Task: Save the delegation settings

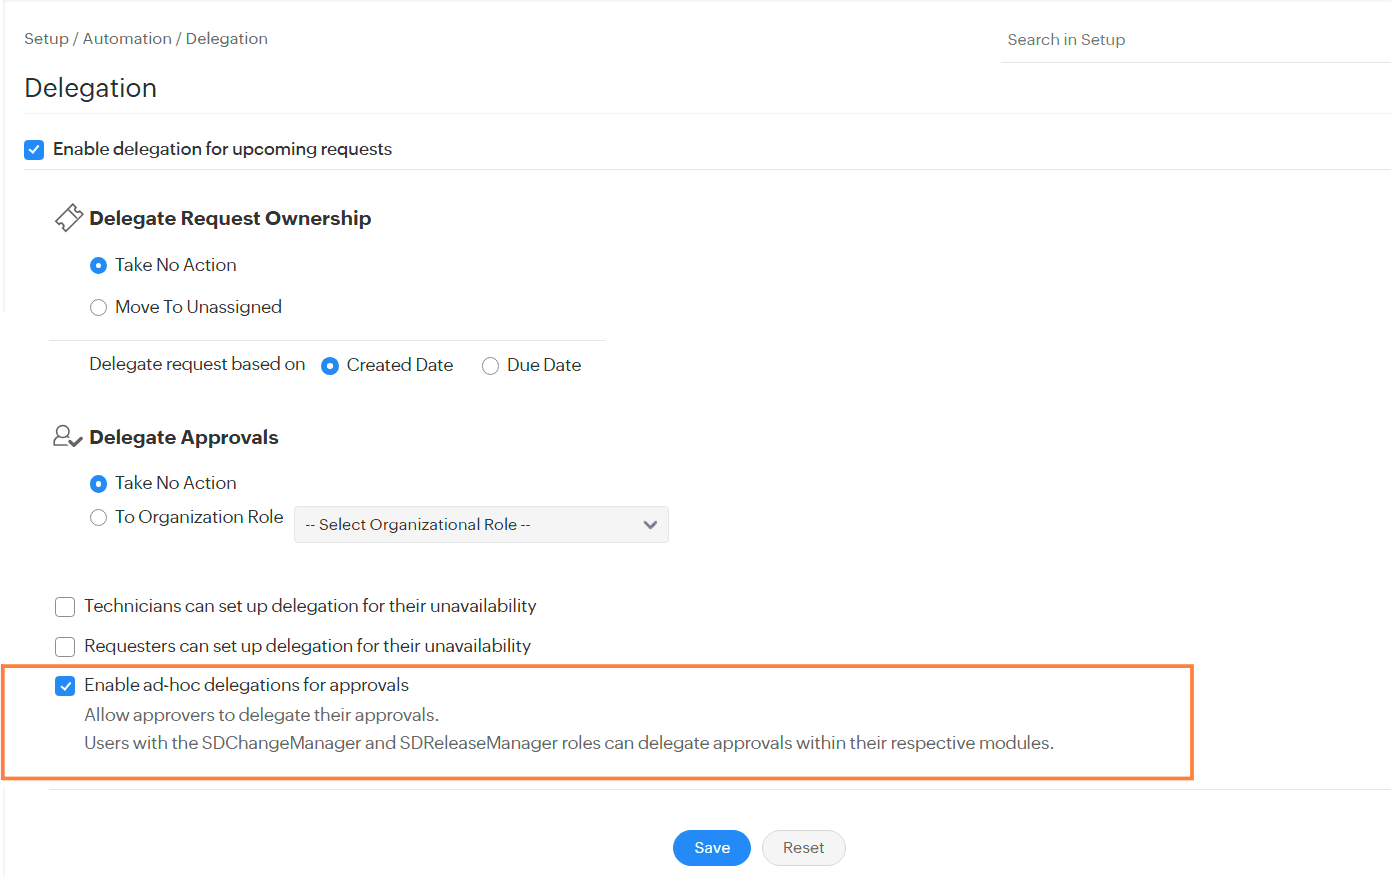Action: pos(711,848)
